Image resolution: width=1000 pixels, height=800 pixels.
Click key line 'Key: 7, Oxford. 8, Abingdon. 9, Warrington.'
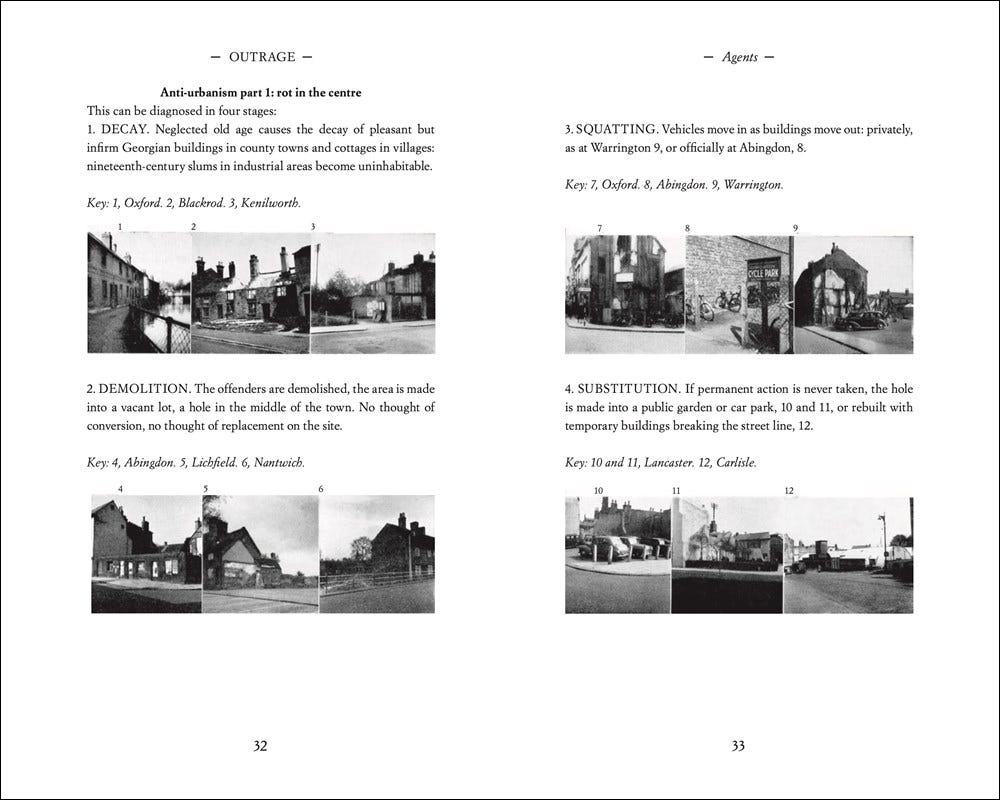point(674,185)
